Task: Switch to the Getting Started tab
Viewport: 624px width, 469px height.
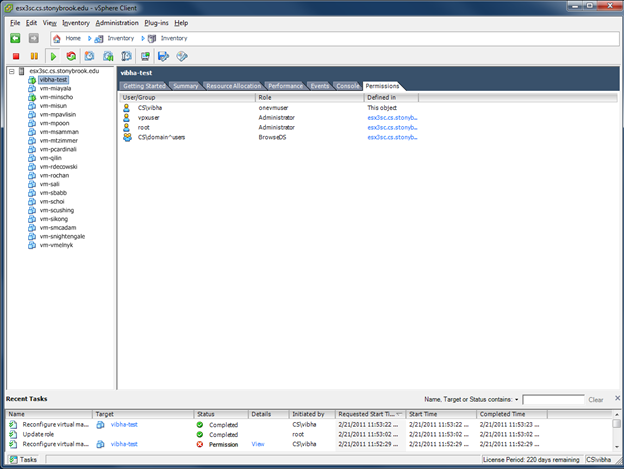Action: coord(144,86)
